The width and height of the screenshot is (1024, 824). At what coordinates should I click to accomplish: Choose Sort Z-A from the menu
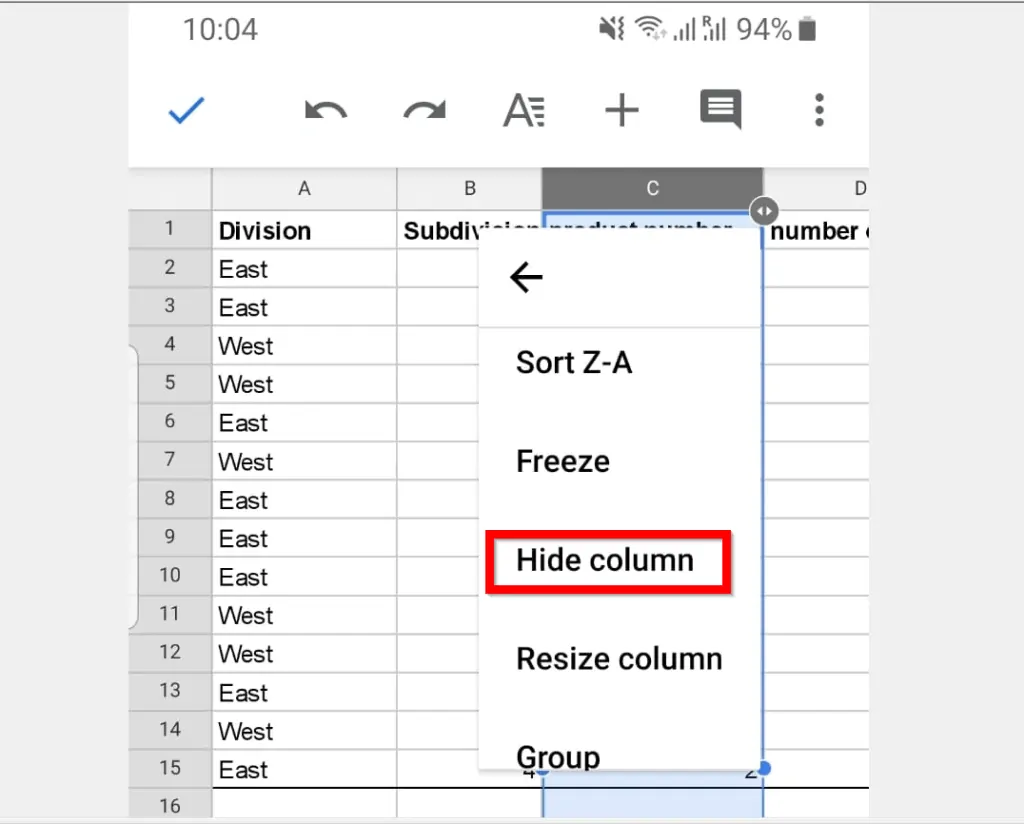point(575,362)
